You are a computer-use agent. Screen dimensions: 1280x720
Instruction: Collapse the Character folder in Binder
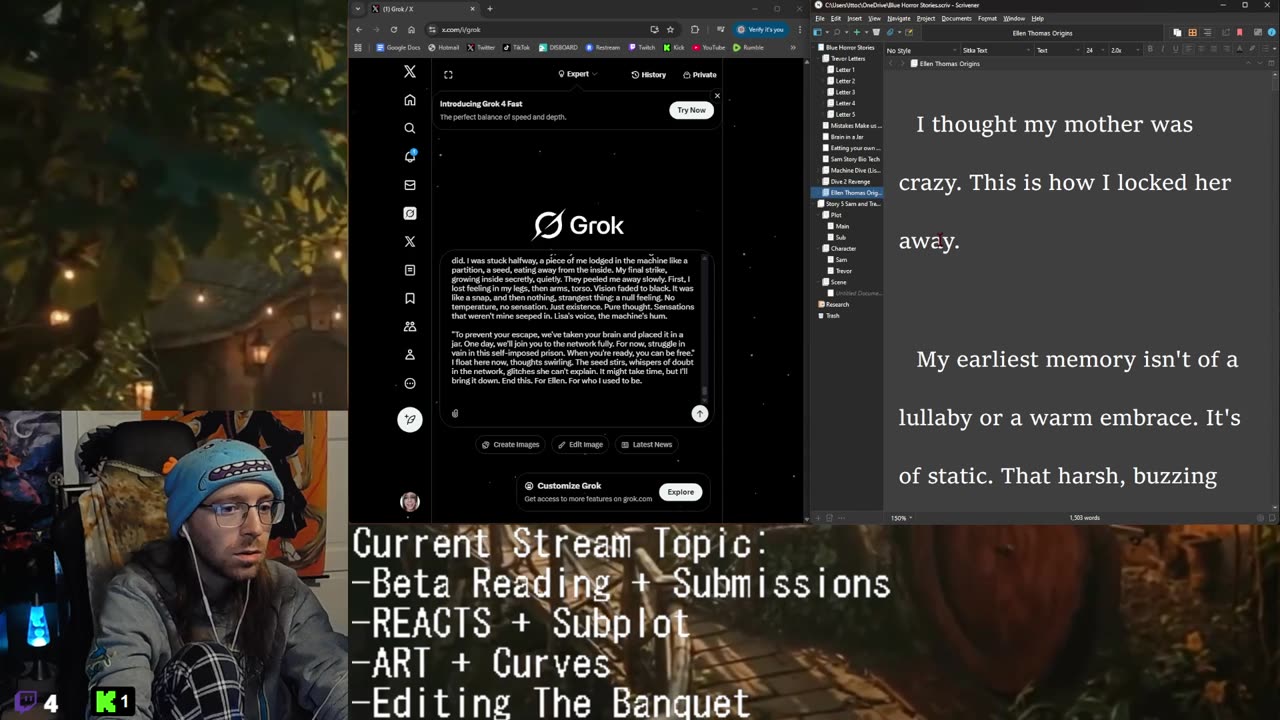[820, 248]
